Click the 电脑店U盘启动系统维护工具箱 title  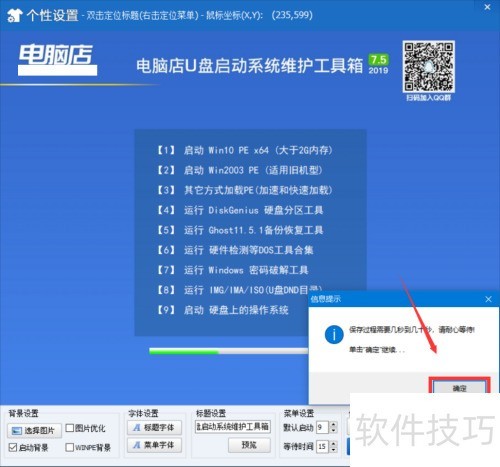point(250,65)
